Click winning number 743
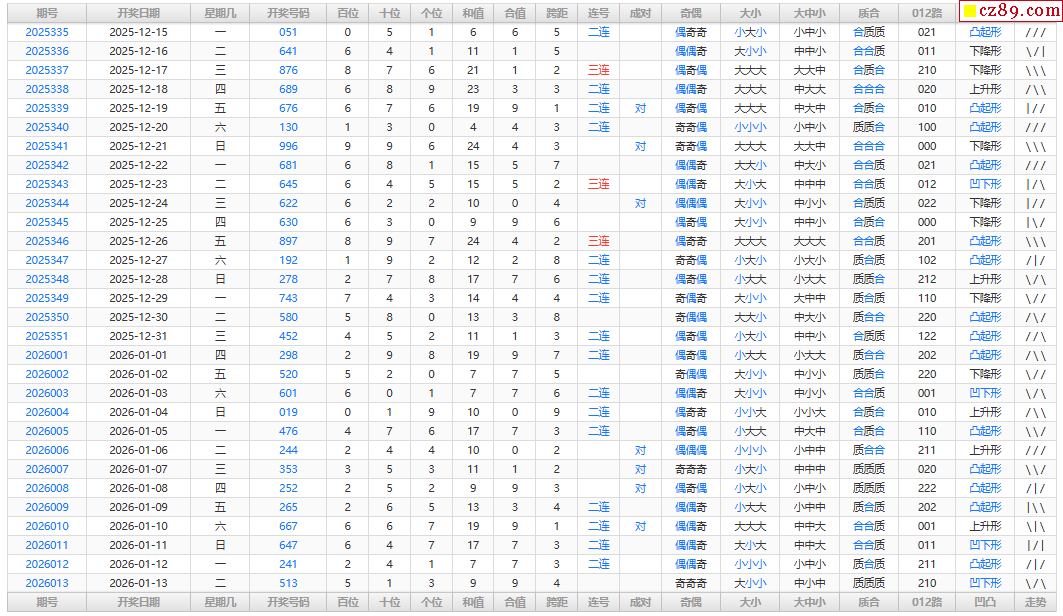Viewport: 1063px width, 616px height. pos(288,297)
